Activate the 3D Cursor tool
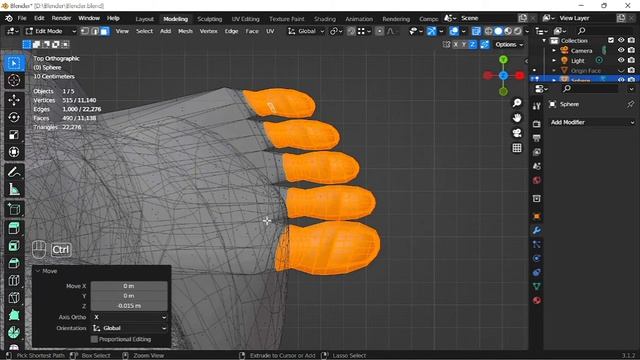Screen dimensions: 640x360 (x=14, y=80)
